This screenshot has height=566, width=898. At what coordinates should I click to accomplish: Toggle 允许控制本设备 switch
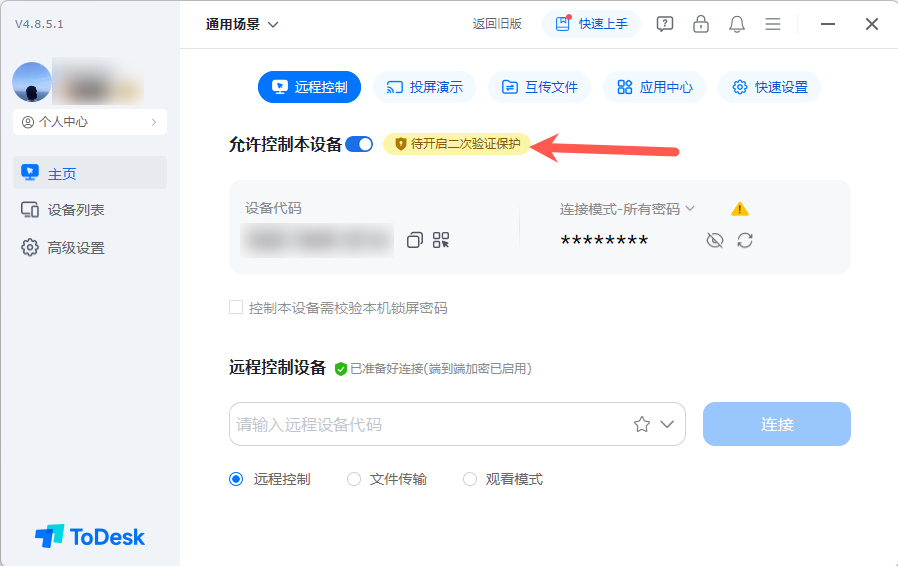[x=359, y=144]
